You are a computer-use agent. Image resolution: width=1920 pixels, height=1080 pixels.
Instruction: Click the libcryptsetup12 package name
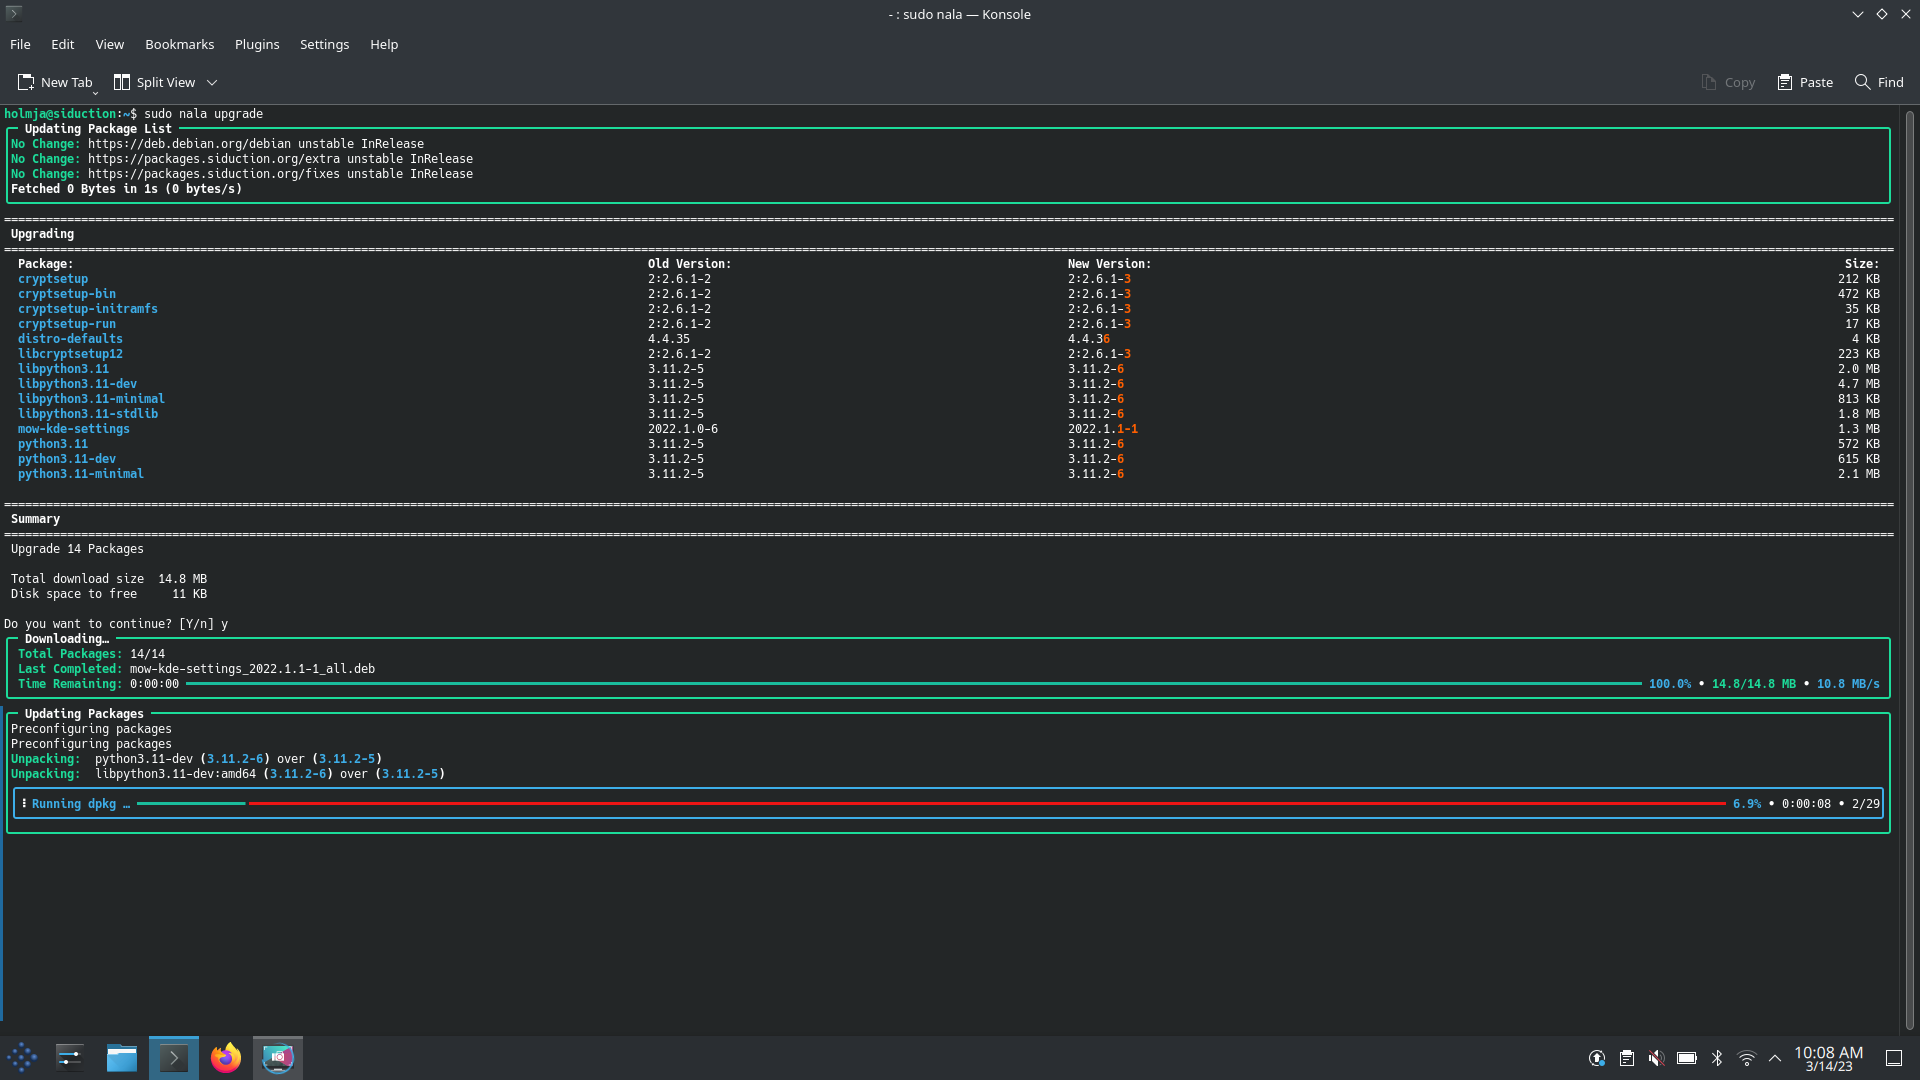tap(70, 354)
